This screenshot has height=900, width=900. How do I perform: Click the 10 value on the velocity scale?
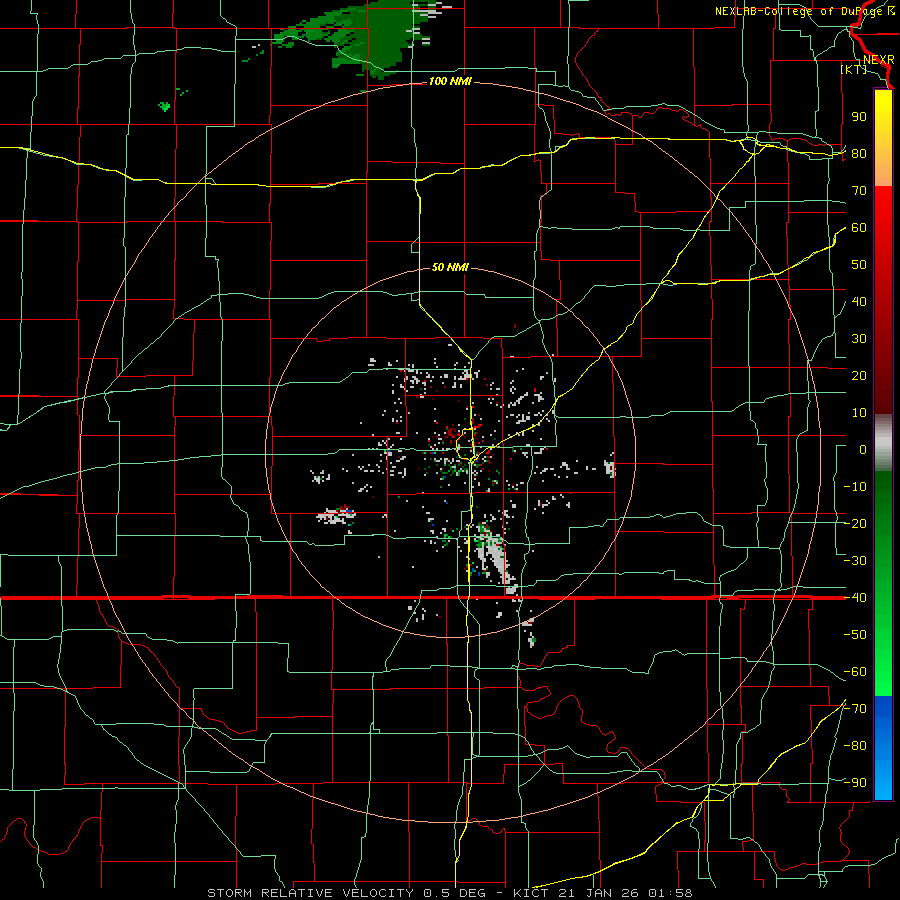[x=859, y=413]
